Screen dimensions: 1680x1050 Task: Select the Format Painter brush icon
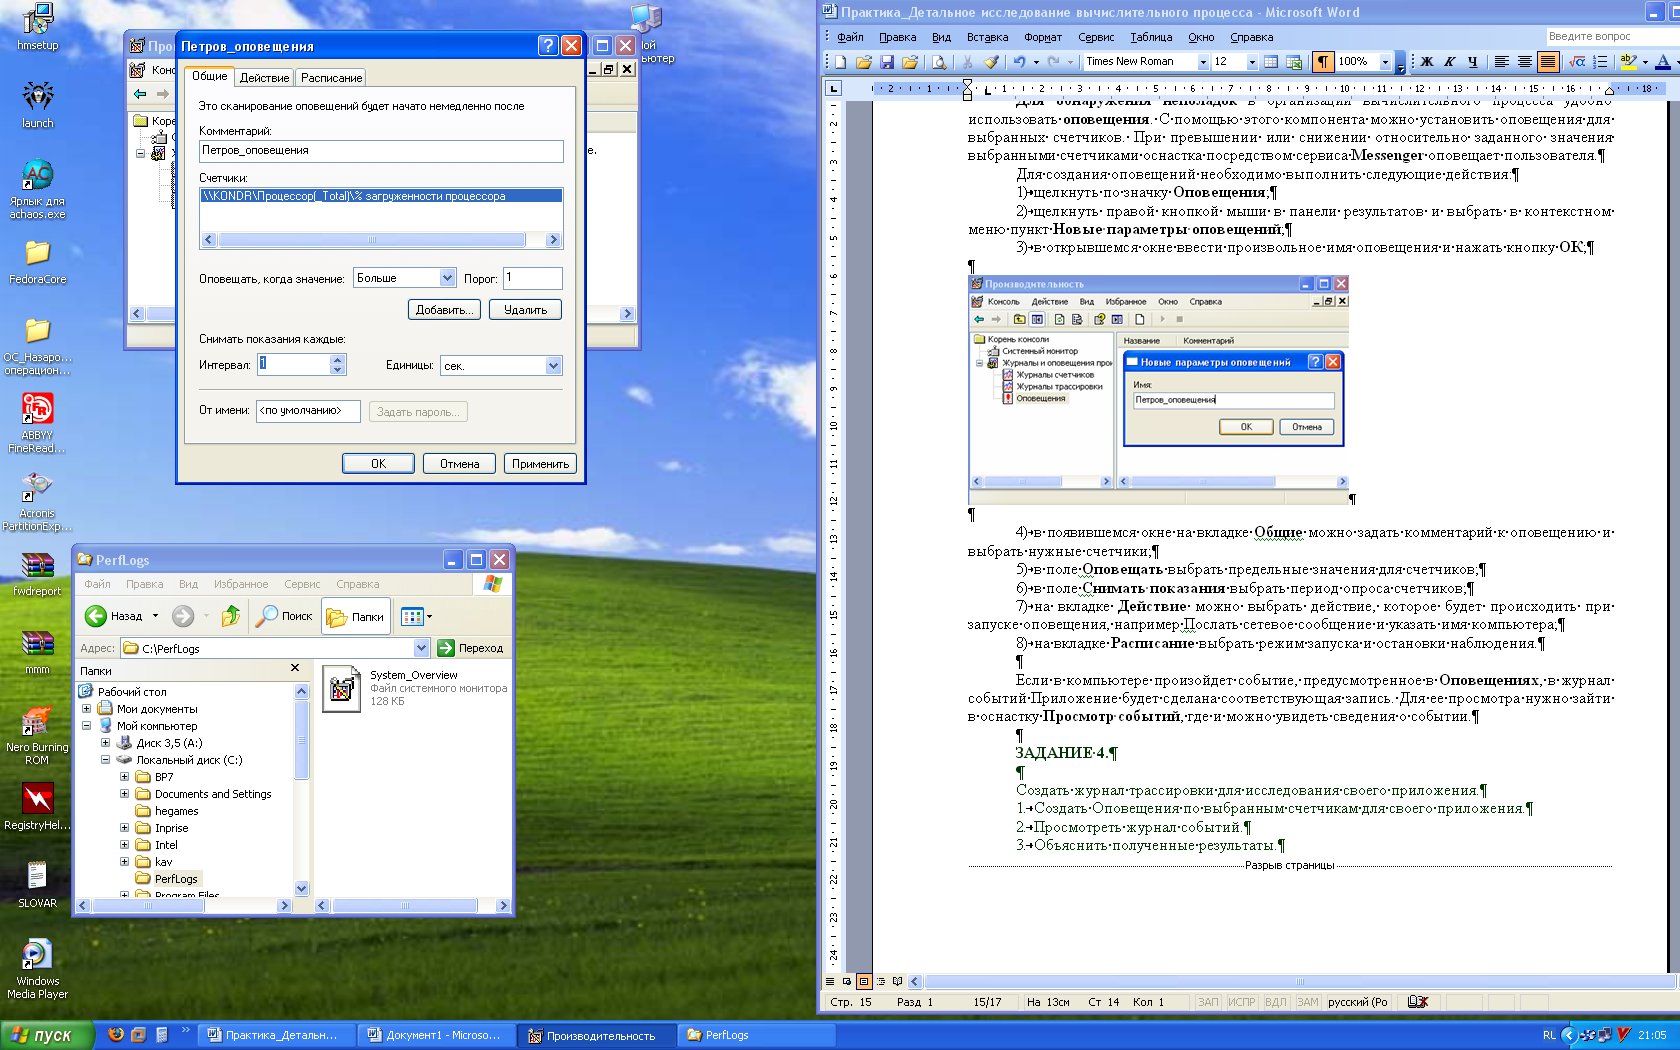991,62
